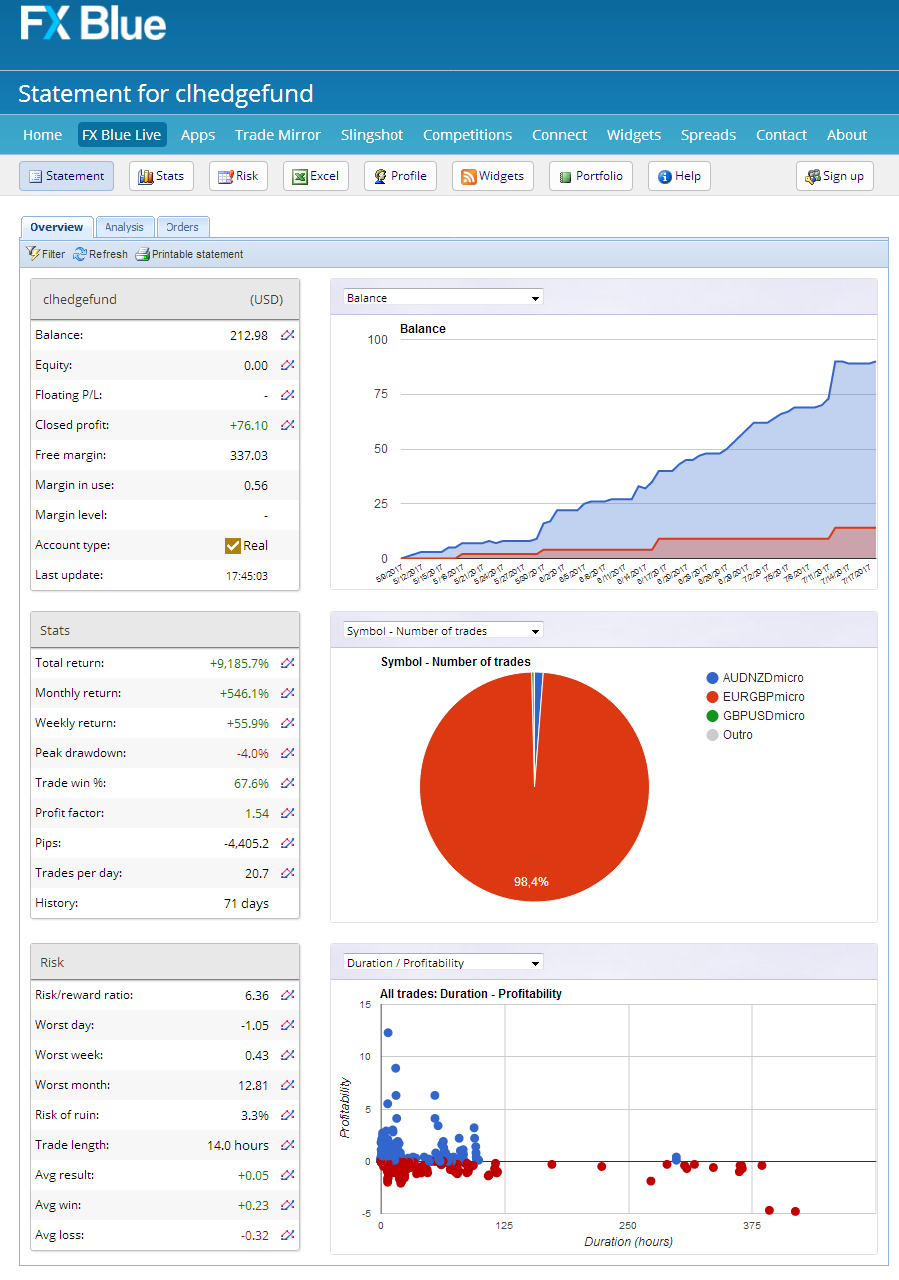The width and height of the screenshot is (899, 1280).
Task: Click the Connect navigation item
Action: coord(559,135)
